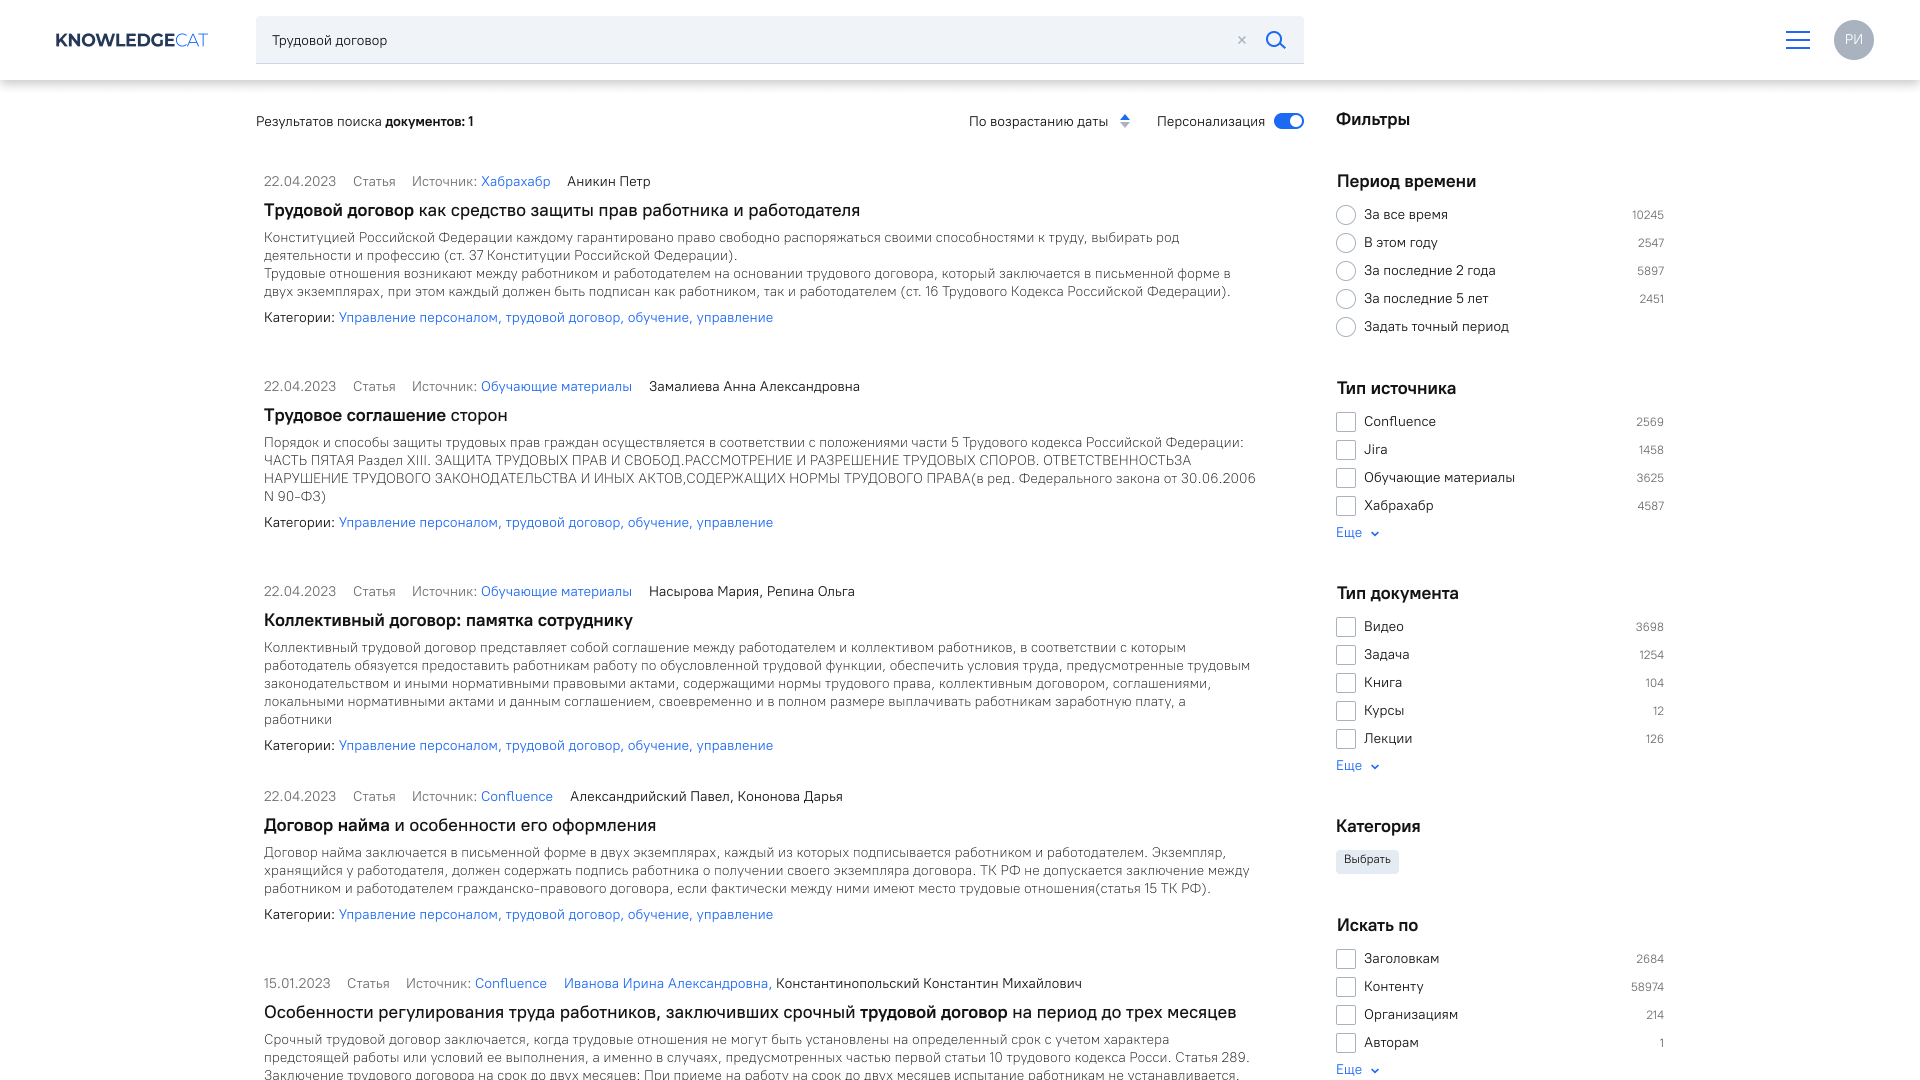Check search by Заголовкам
1920x1080 pixels.
[1346, 959]
